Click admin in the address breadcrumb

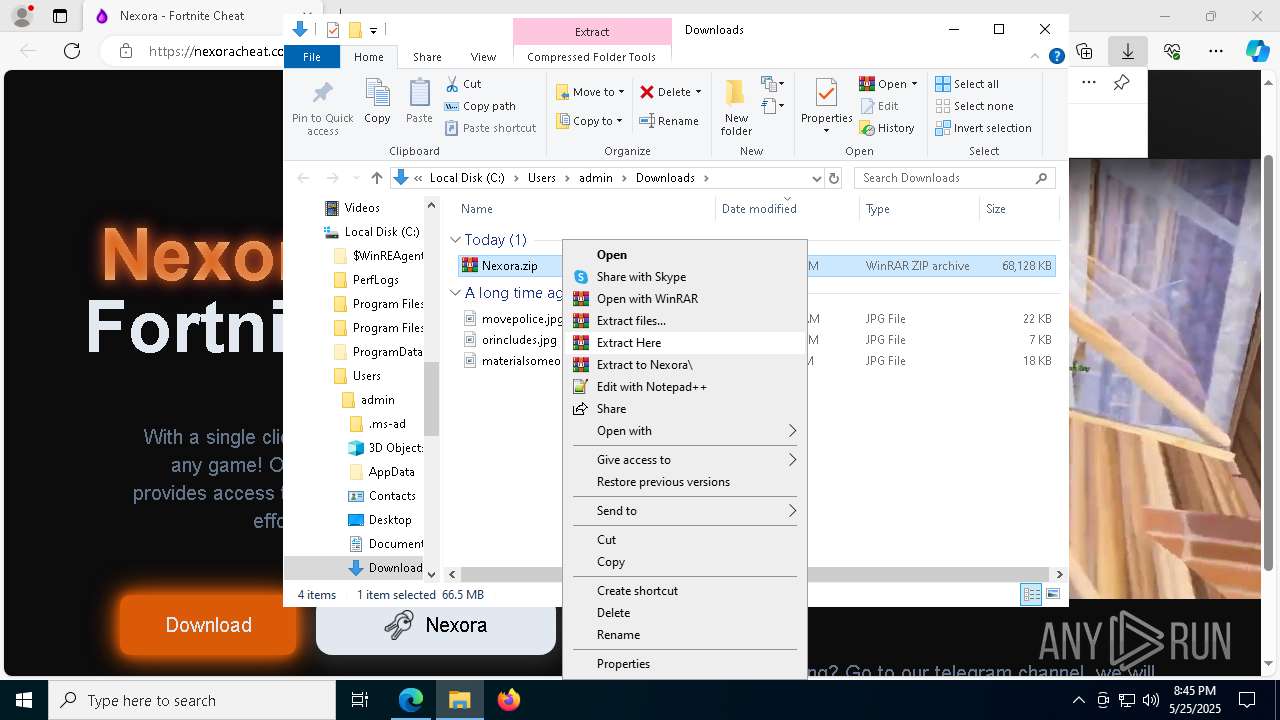pyautogui.click(x=595, y=178)
